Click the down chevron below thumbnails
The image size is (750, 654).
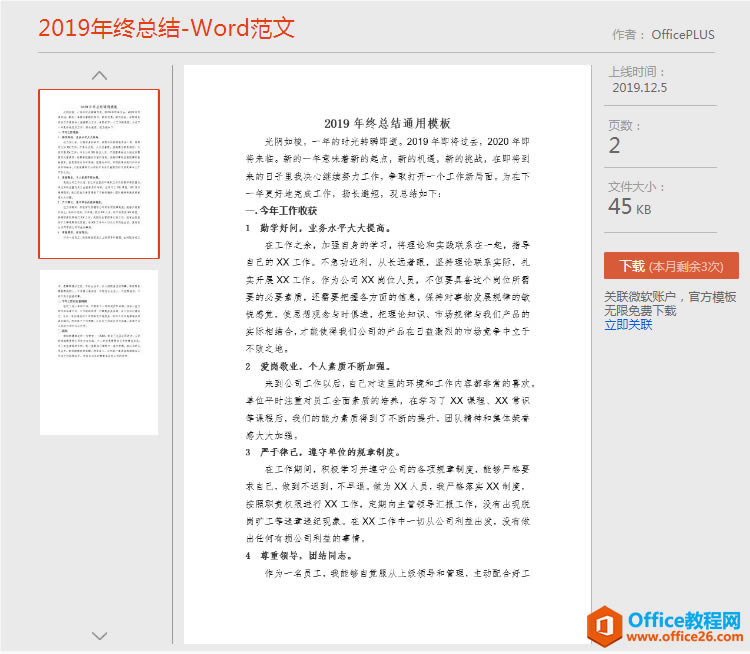[x=99, y=636]
